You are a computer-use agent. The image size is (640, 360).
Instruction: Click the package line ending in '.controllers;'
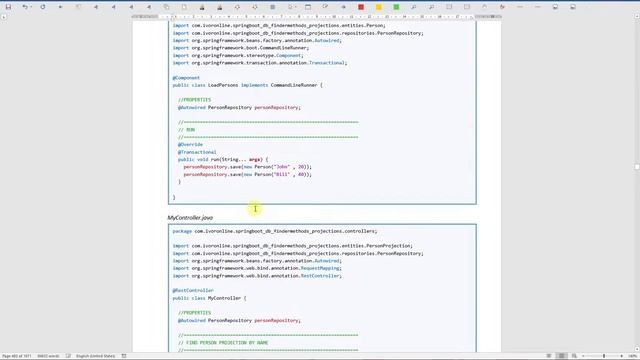[275, 231]
